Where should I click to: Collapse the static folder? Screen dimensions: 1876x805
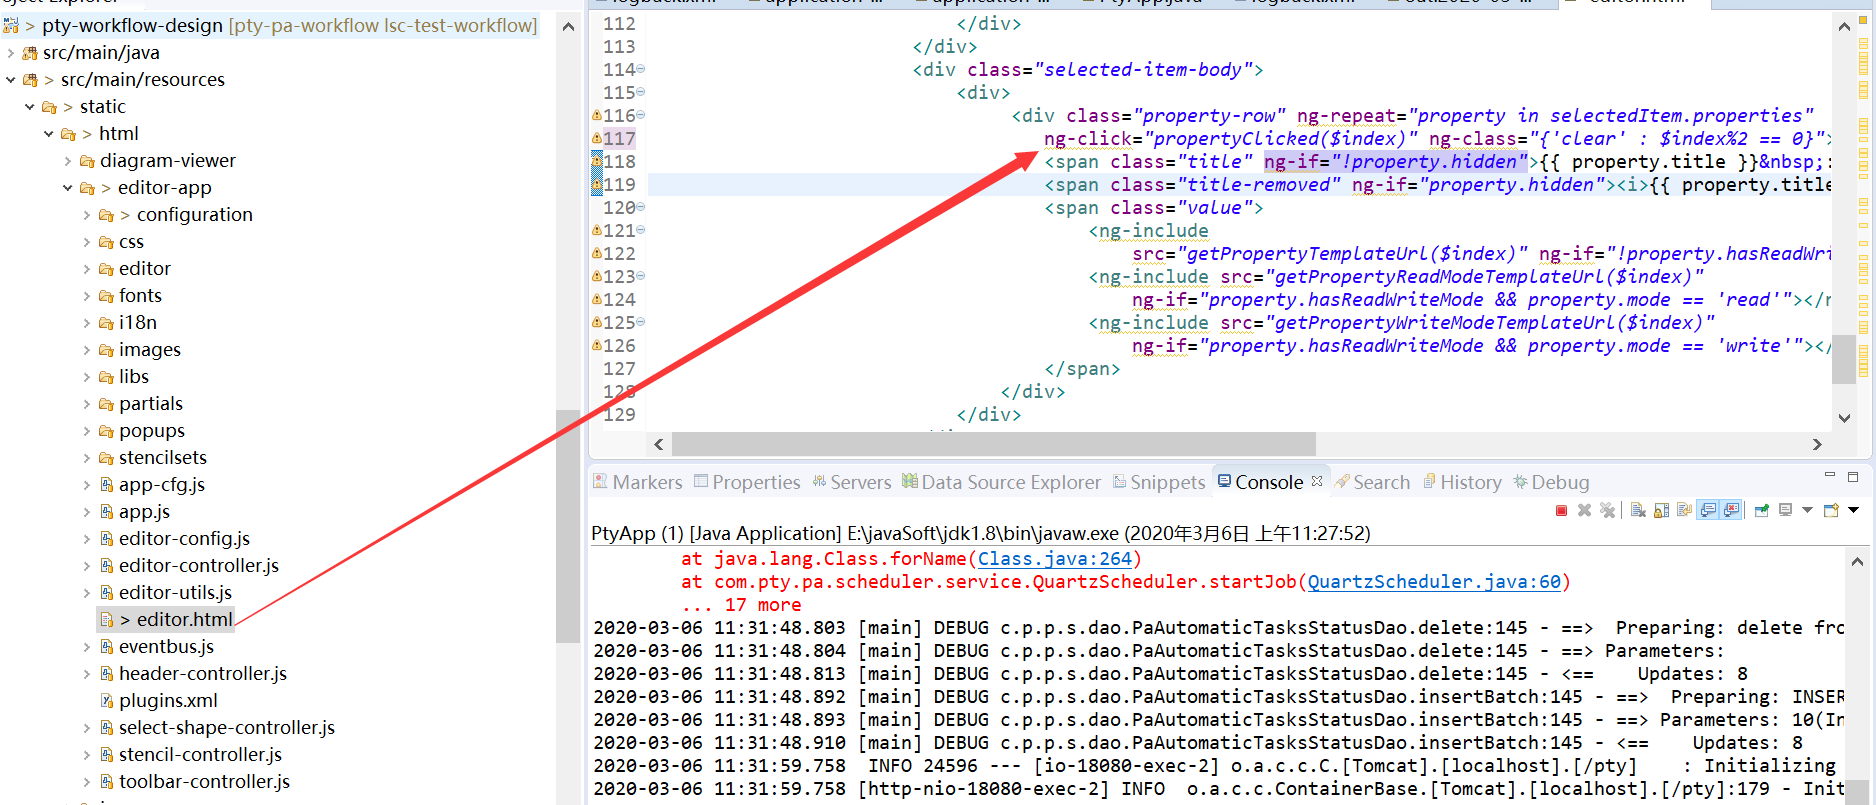(30, 107)
